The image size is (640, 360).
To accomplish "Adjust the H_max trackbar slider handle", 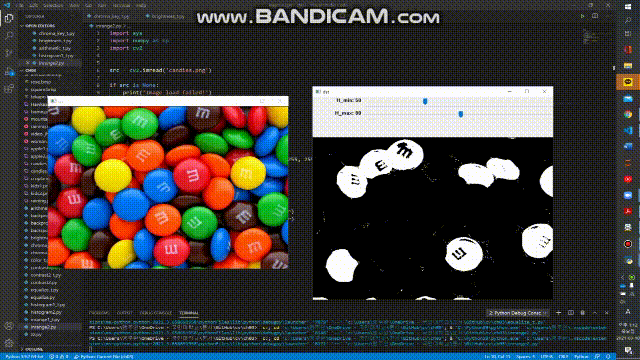I will [461, 113].
